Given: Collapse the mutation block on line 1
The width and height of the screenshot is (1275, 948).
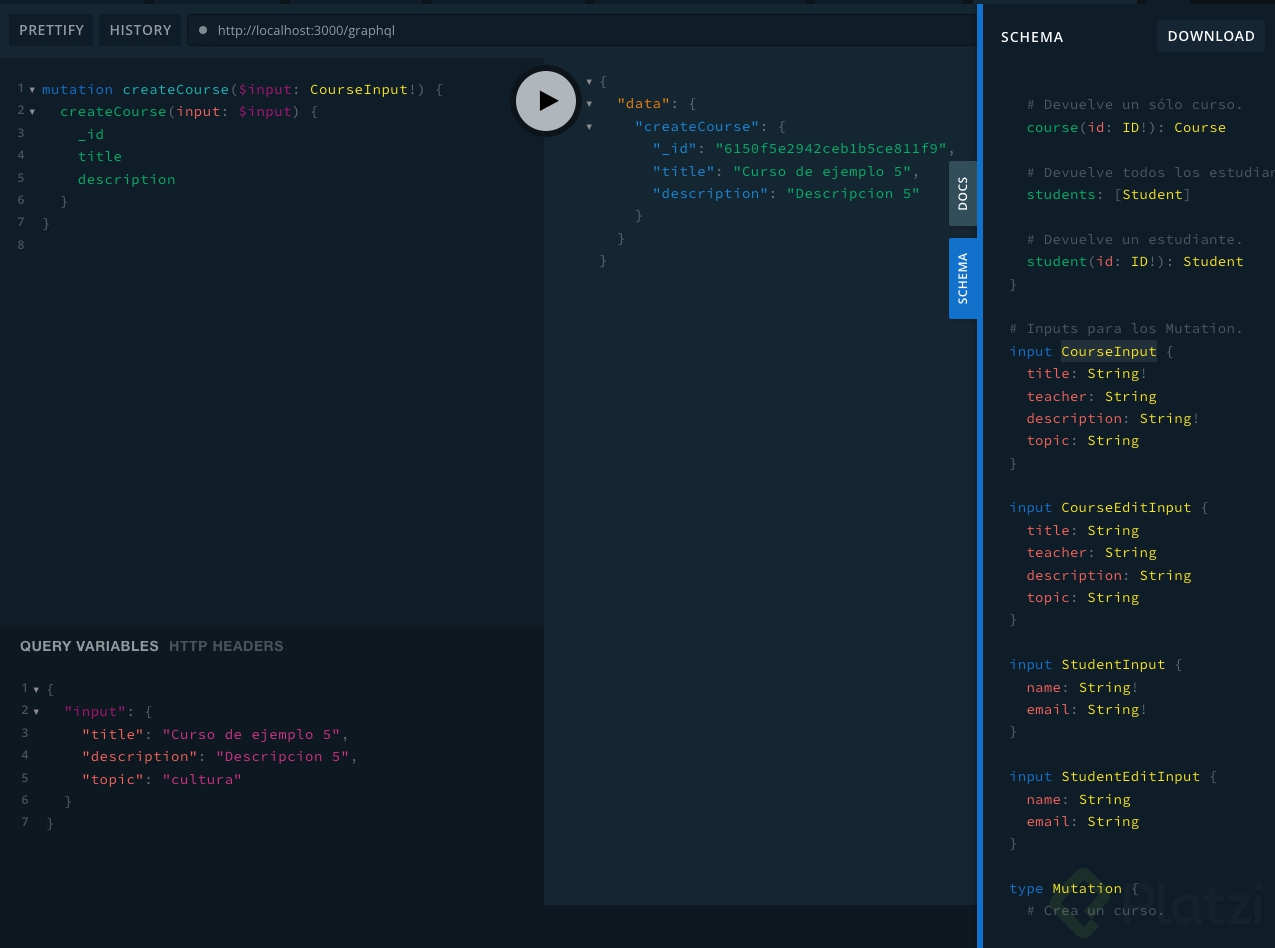Looking at the screenshot, I should coord(33,89).
